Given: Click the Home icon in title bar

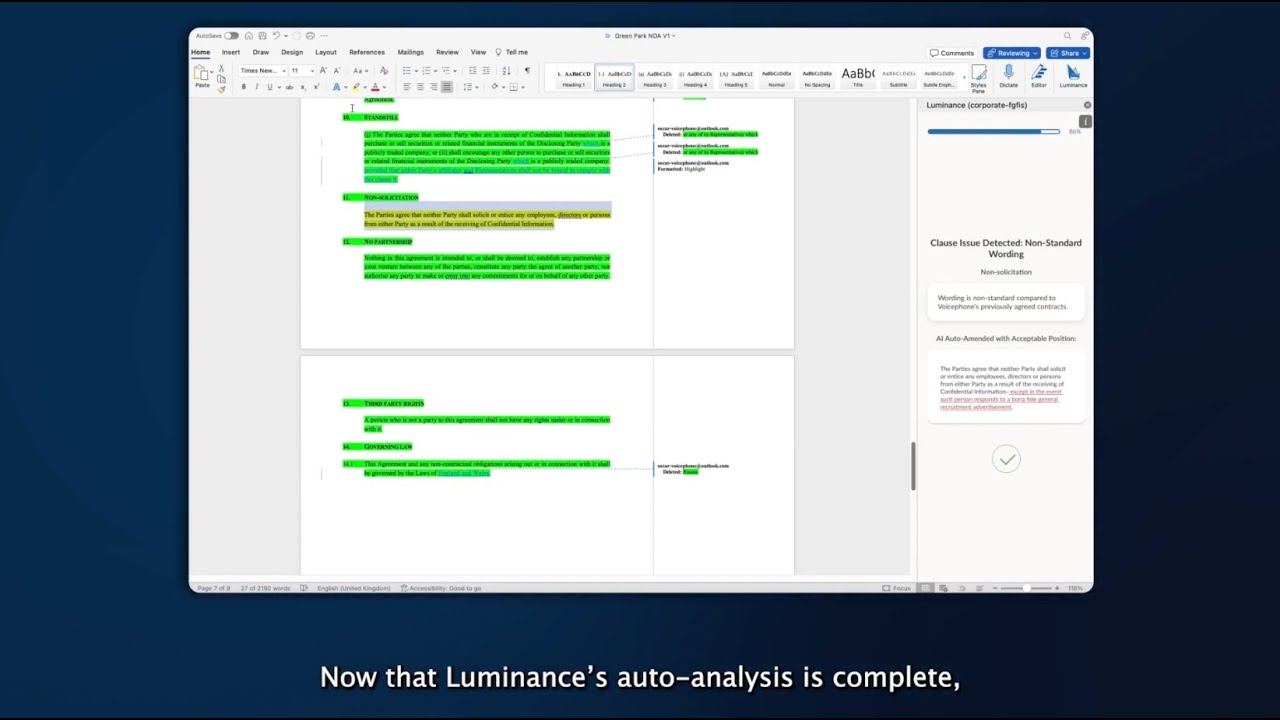Looking at the screenshot, I should [249, 36].
